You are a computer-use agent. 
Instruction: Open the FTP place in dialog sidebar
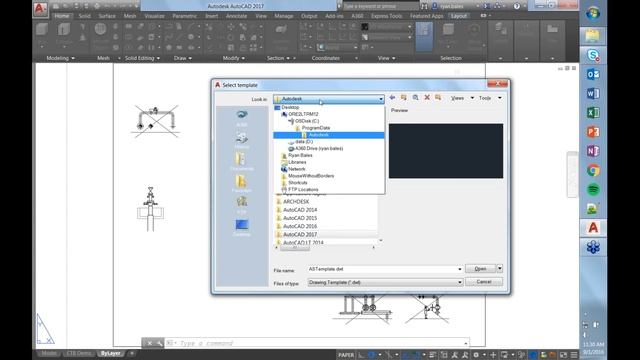tap(242, 205)
